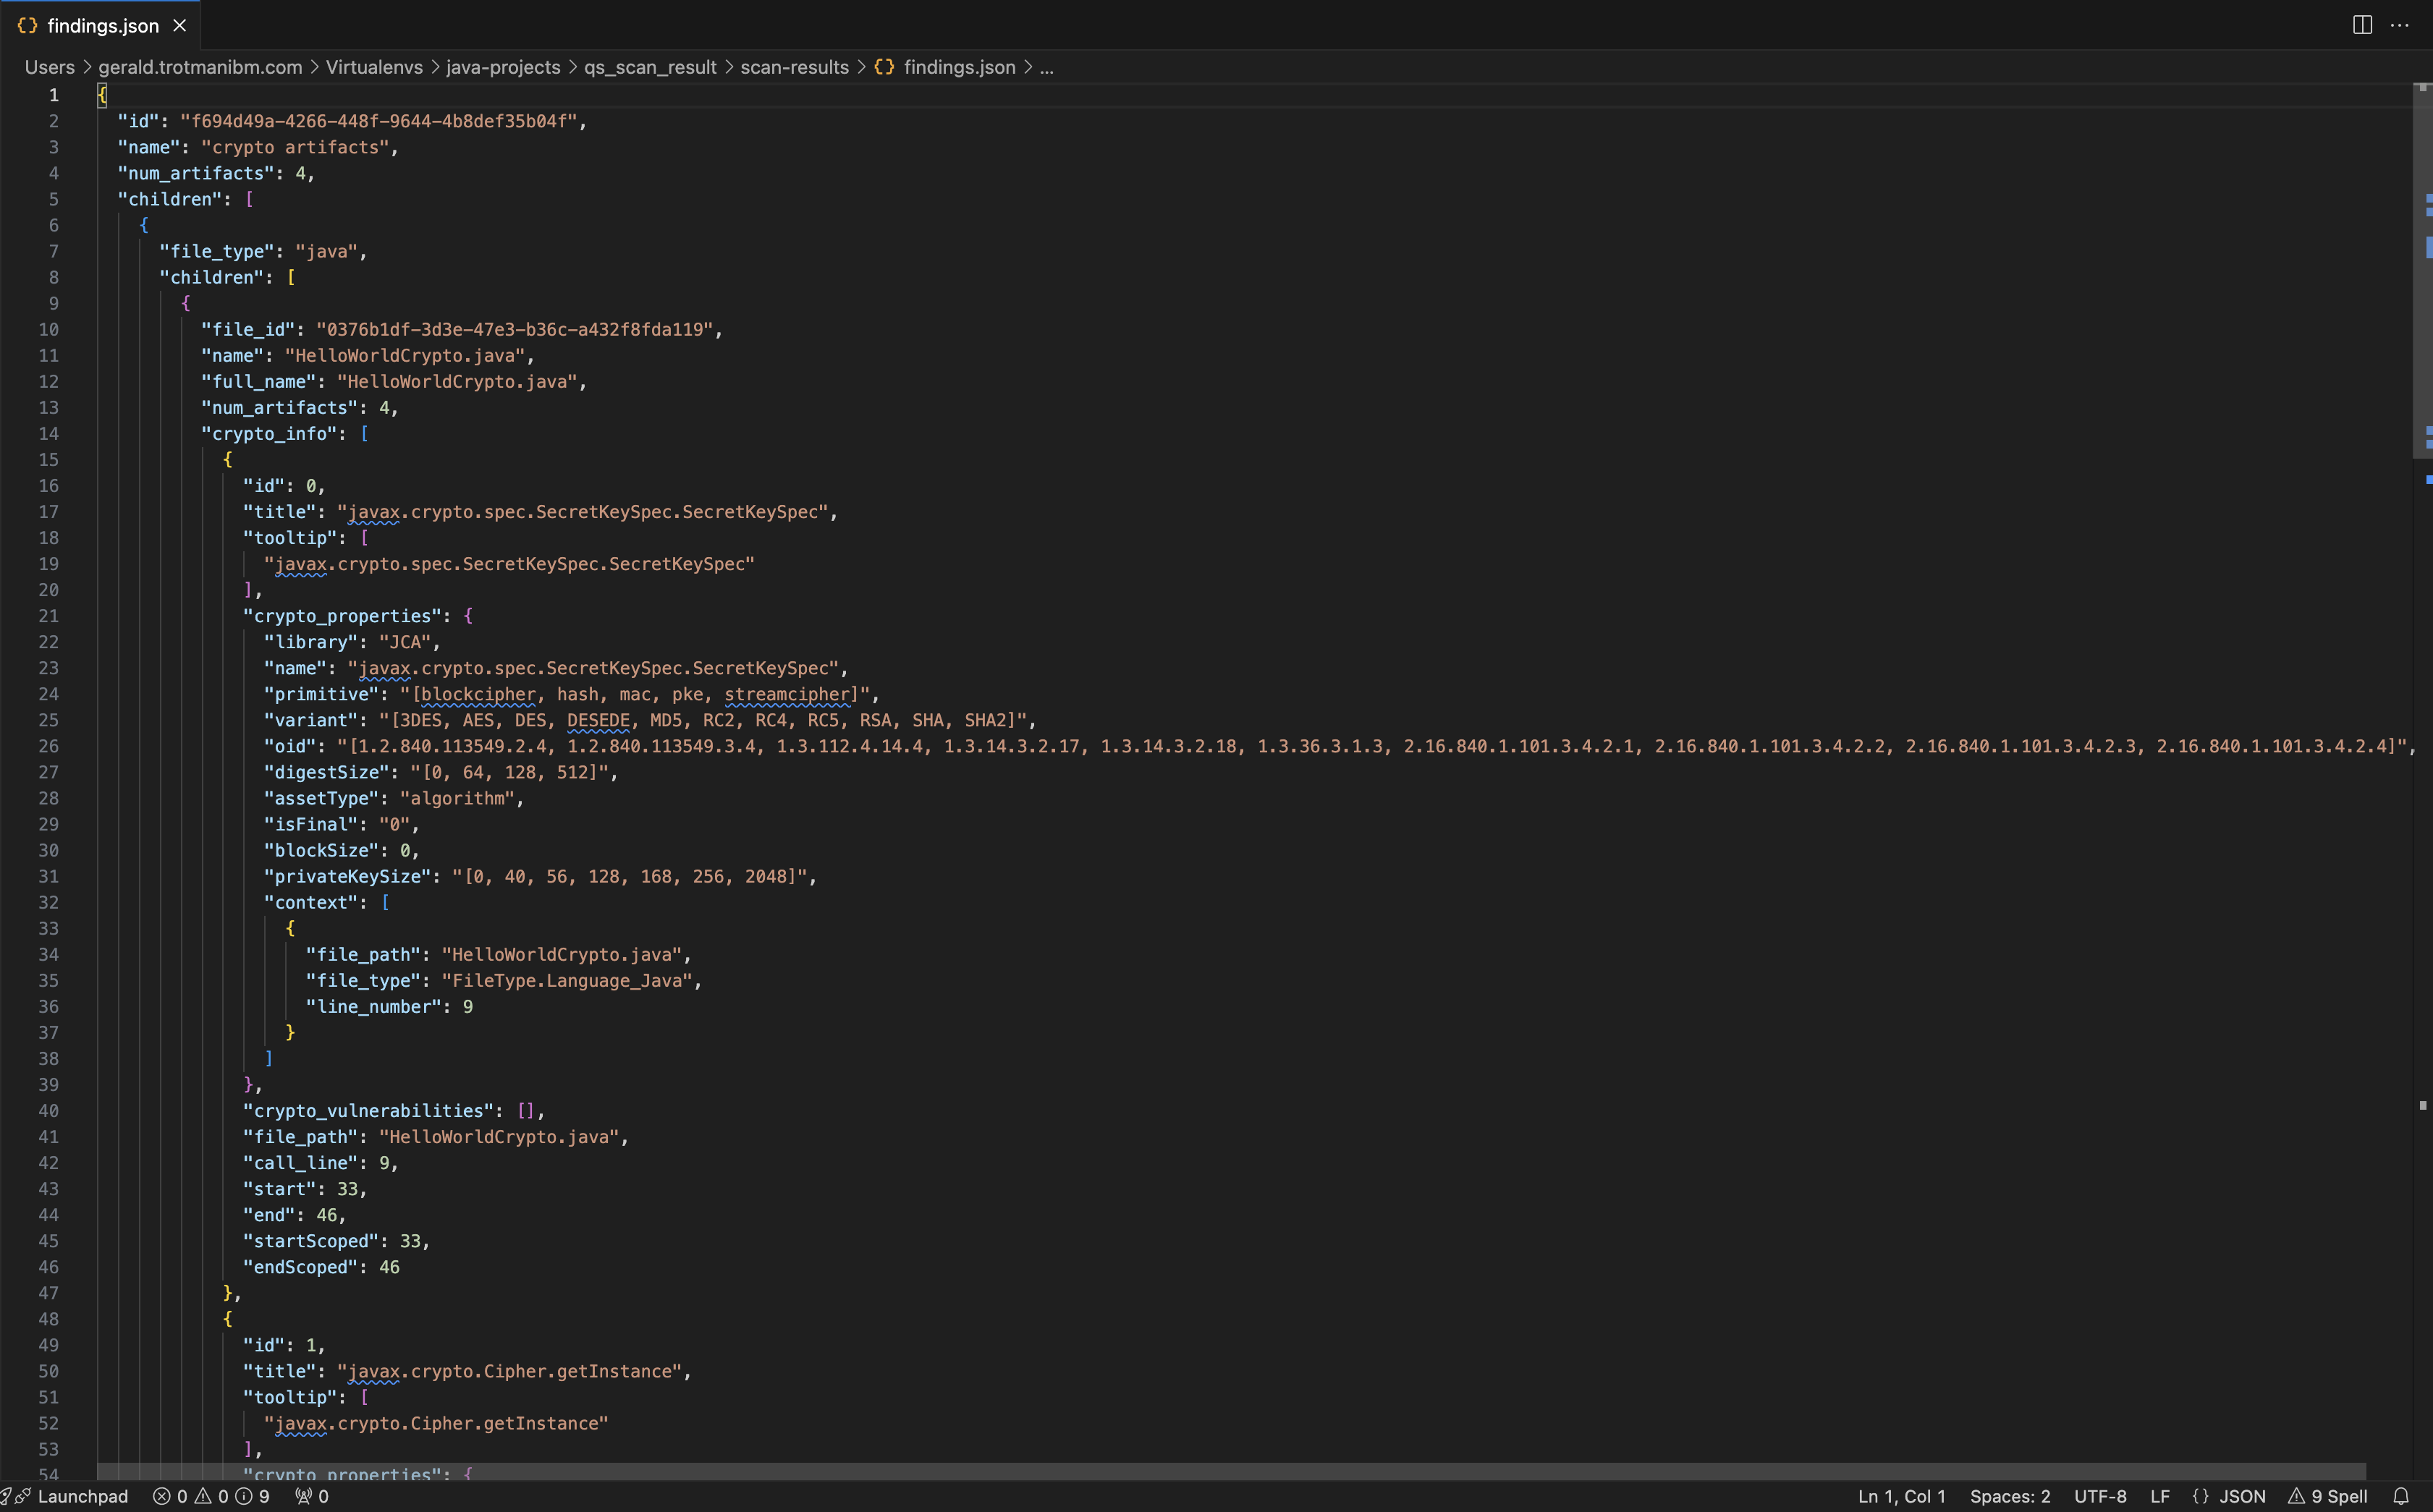Click the qs_scan_result breadcrumb segment
Image resolution: width=2433 pixels, height=1512 pixels.
650,67
